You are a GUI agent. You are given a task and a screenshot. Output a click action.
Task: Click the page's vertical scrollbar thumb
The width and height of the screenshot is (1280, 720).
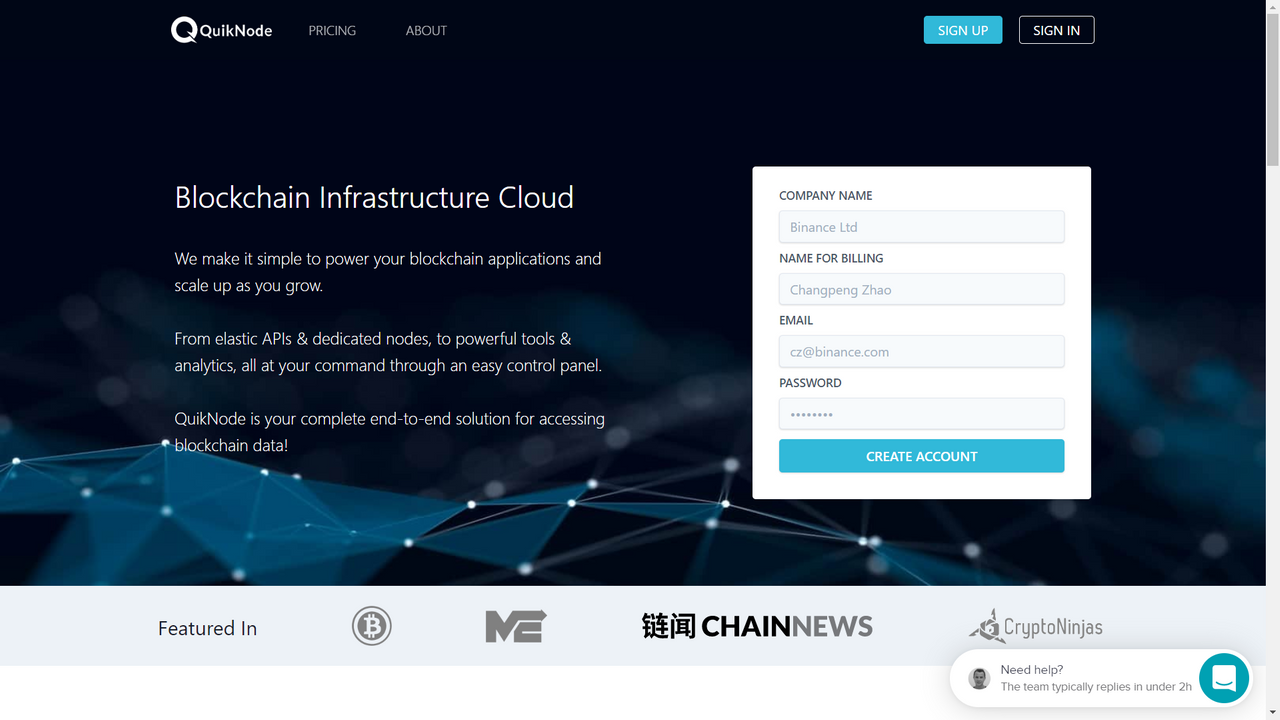click(x=1272, y=90)
